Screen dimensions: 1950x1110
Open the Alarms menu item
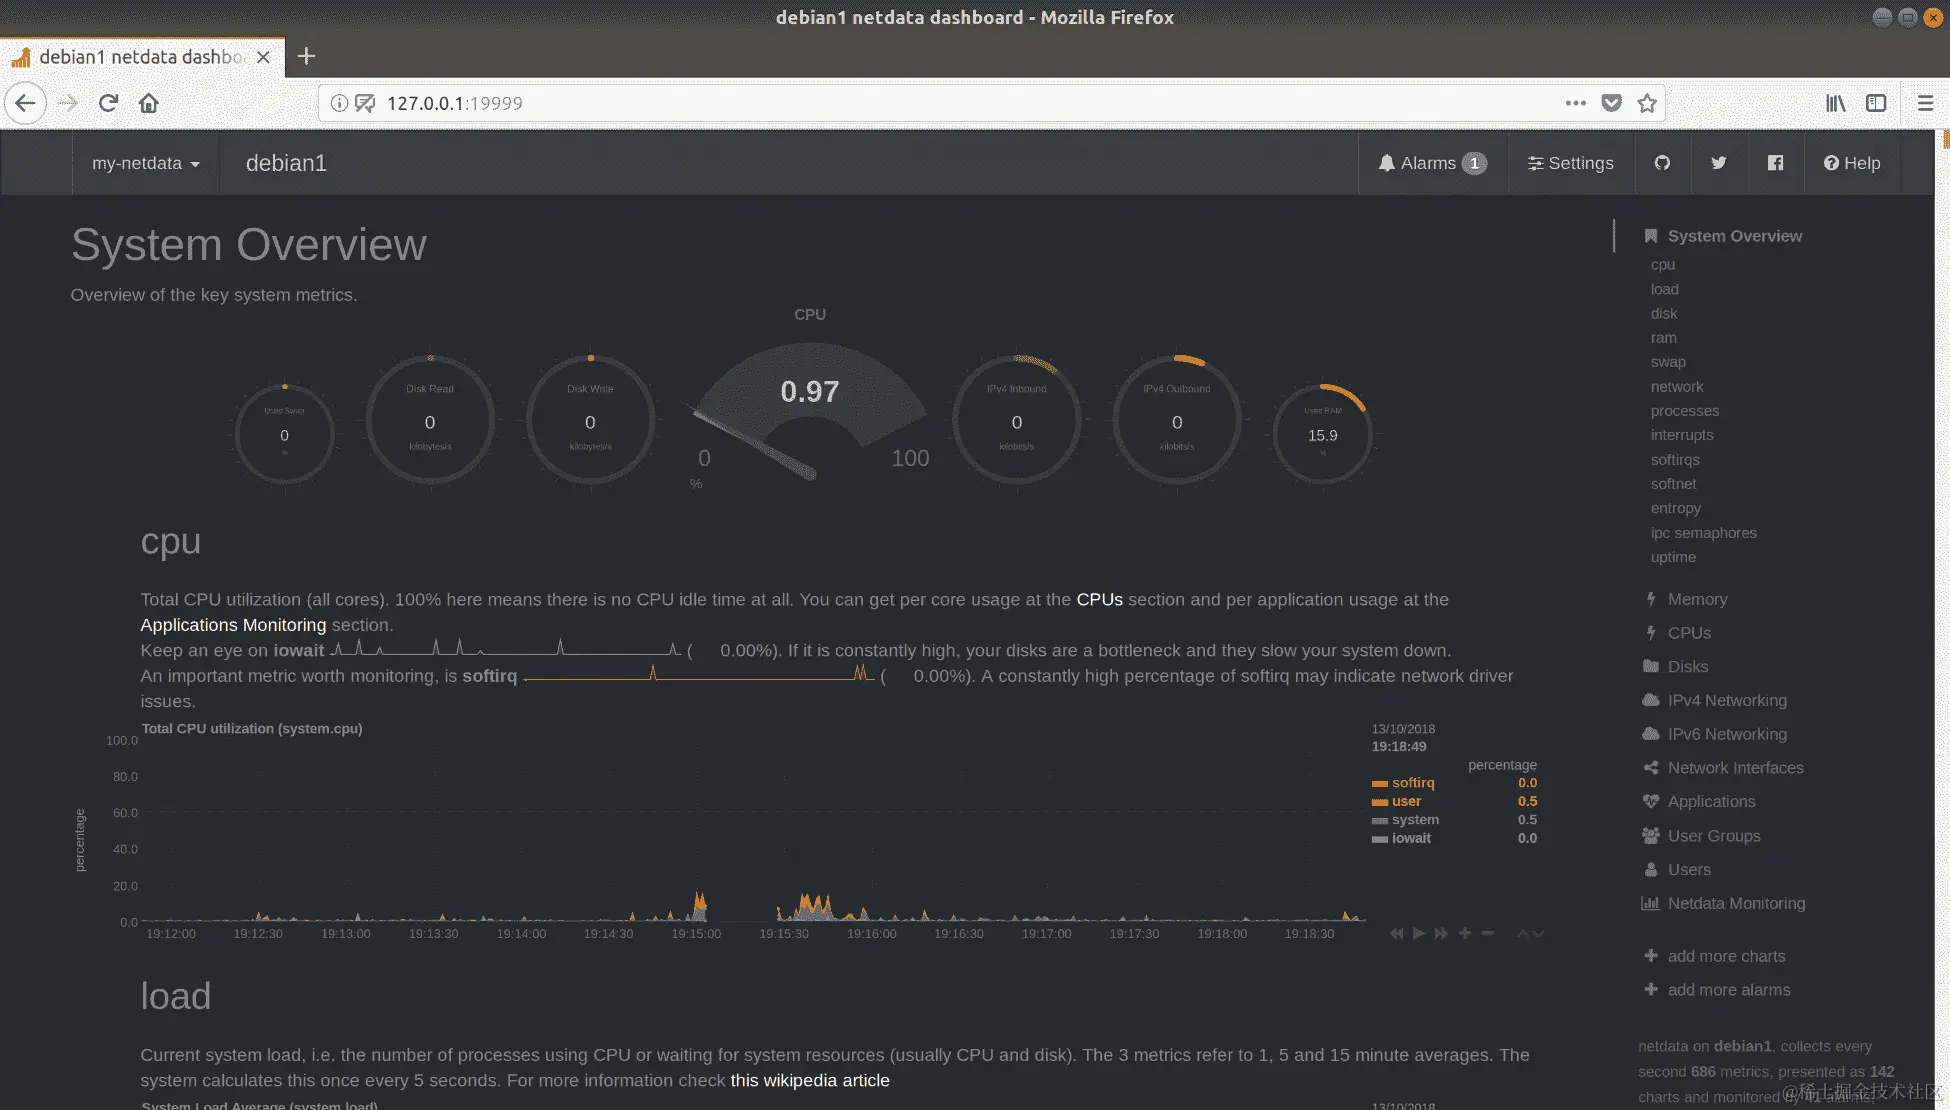(1432, 163)
